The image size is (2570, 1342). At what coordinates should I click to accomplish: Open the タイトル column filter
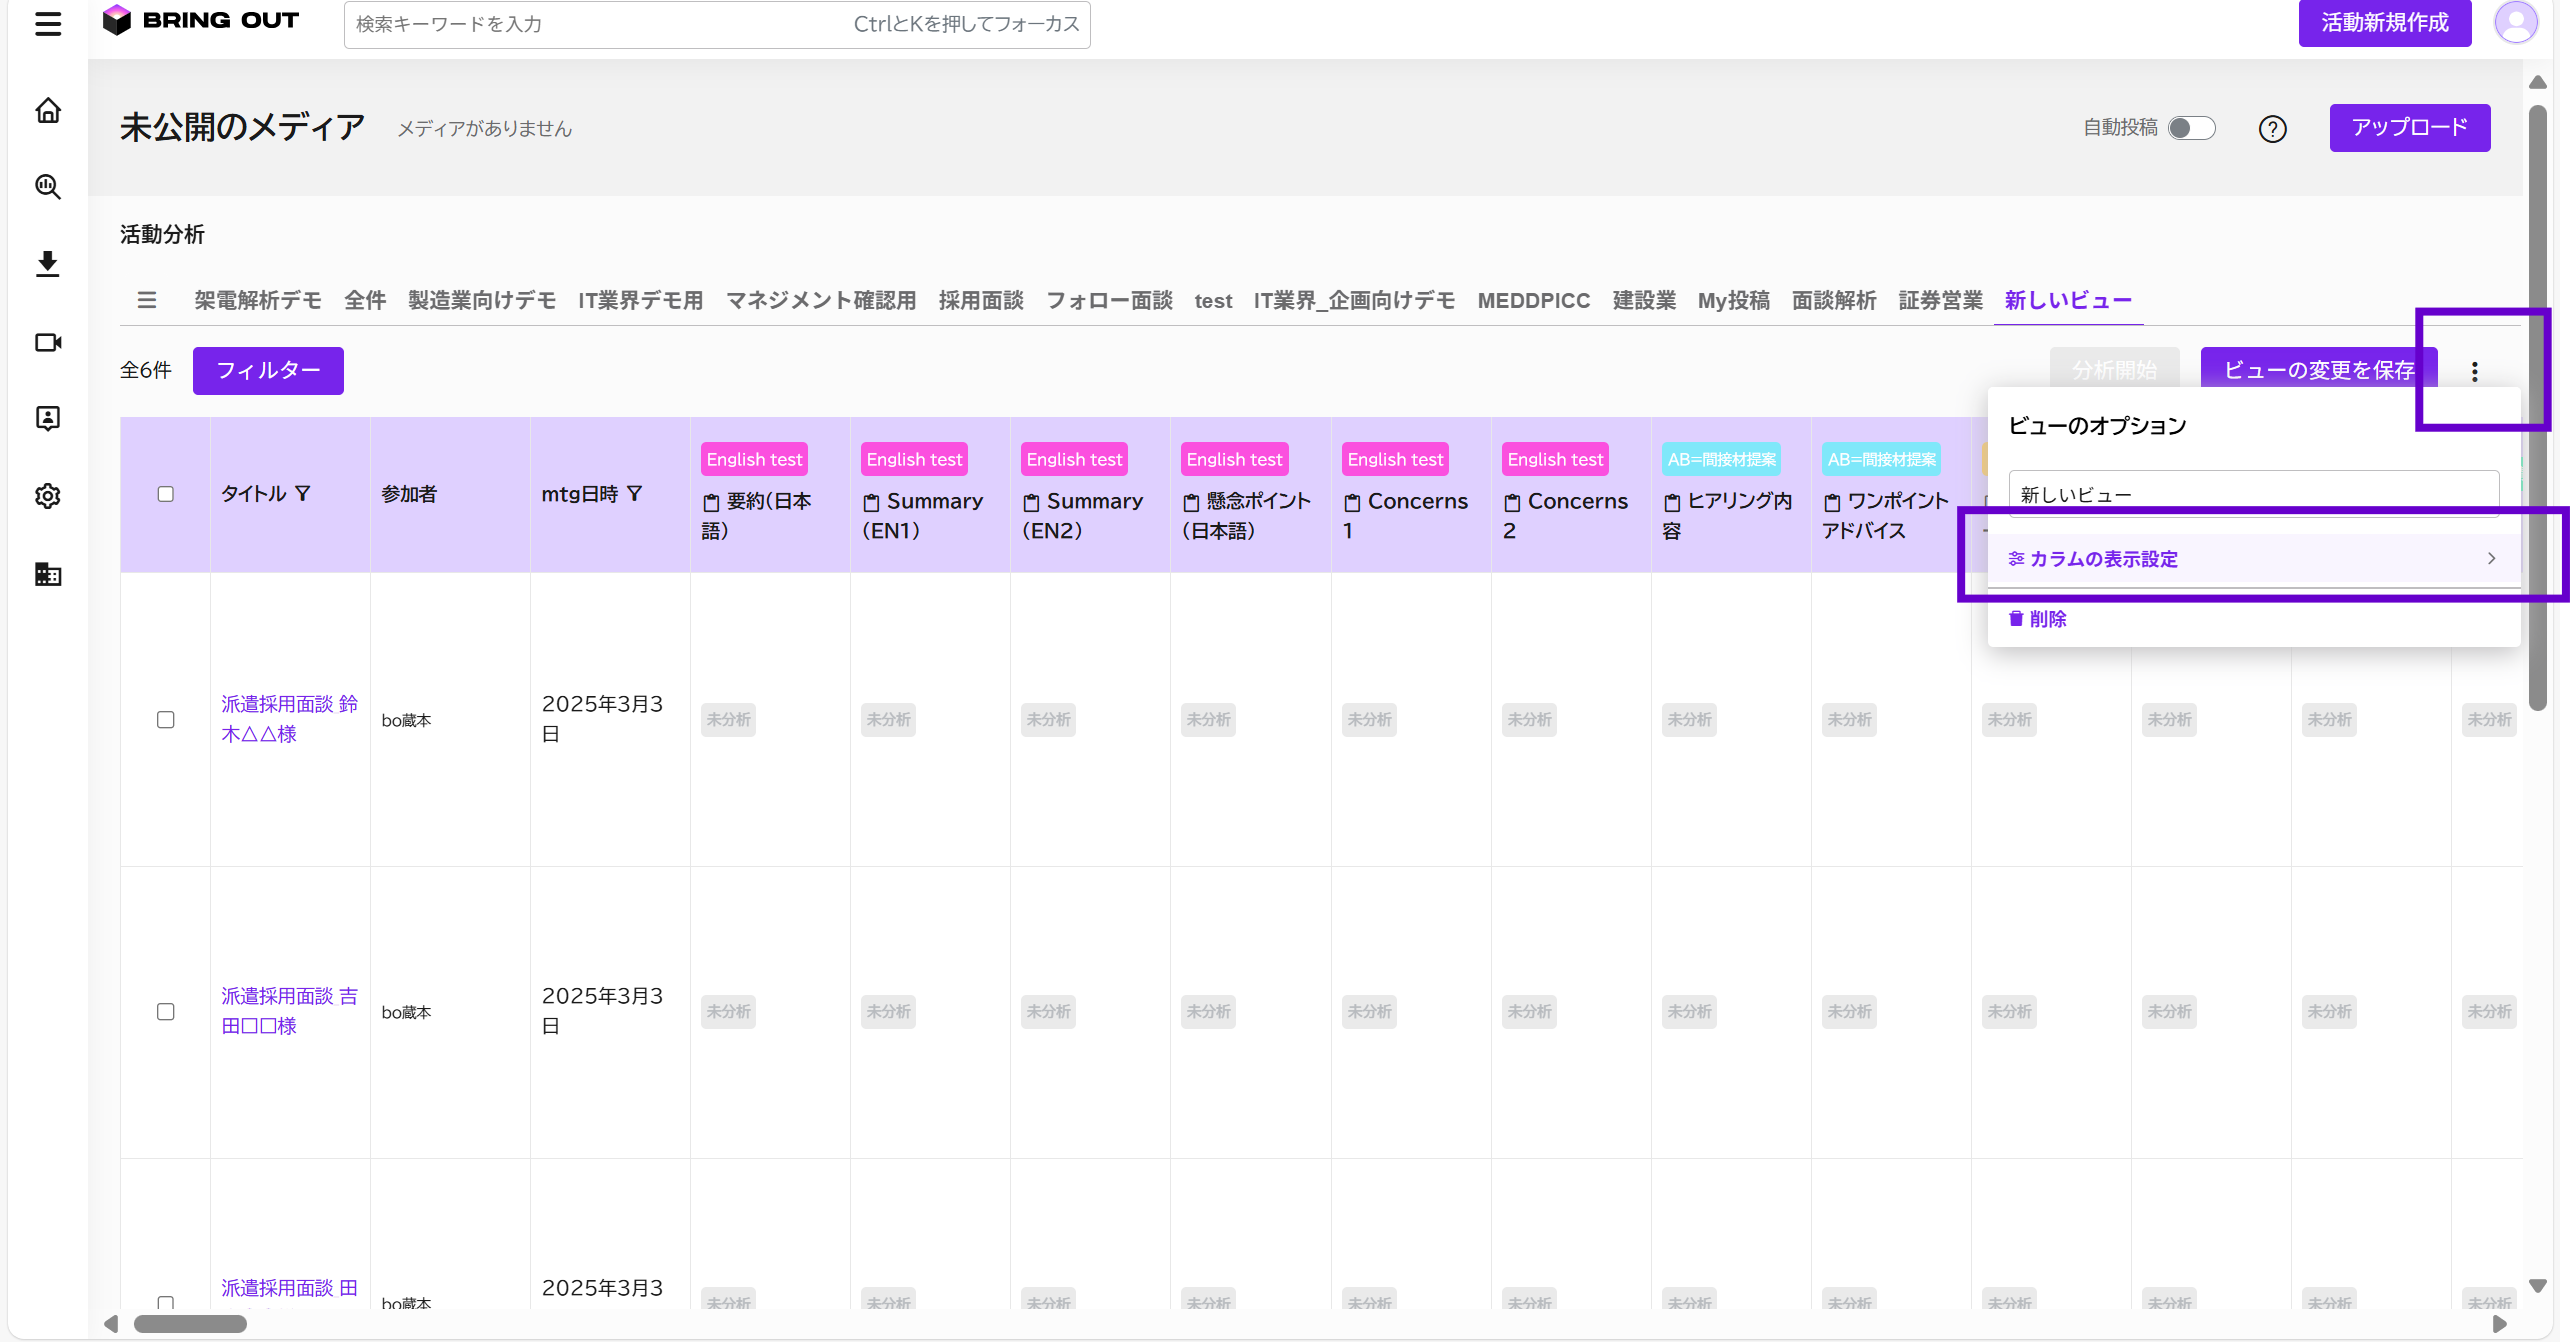[303, 494]
